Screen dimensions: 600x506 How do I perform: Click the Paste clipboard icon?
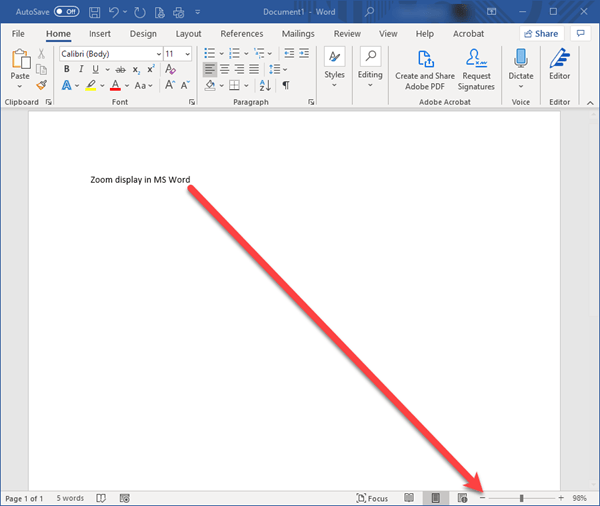tap(20, 62)
